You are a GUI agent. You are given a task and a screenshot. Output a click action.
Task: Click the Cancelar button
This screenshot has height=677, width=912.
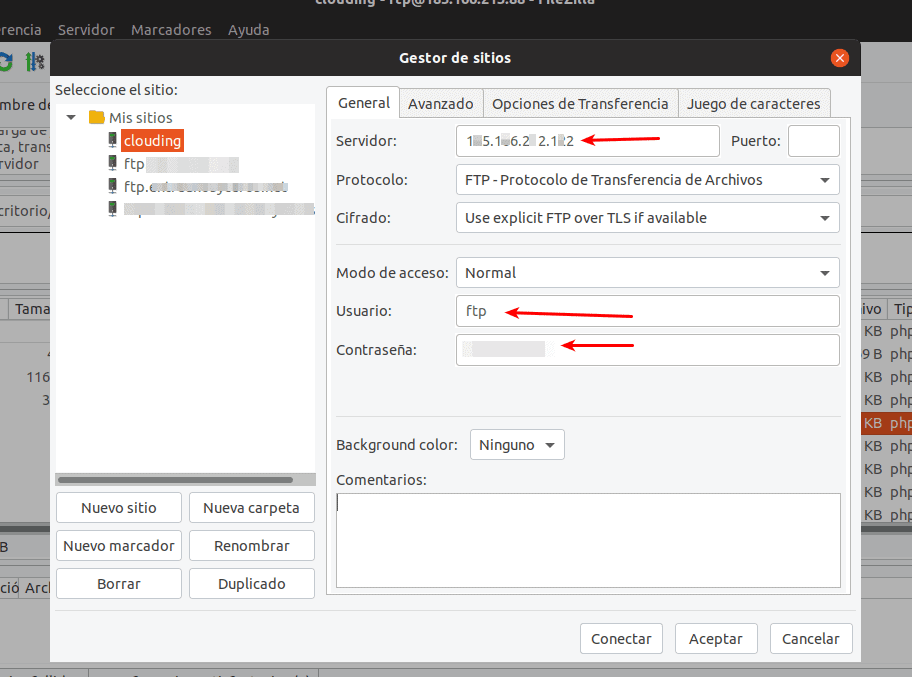811,639
